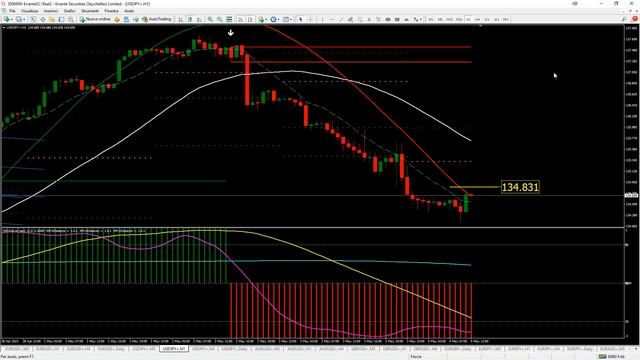Expand the Arrows tool dropdown
This screenshot has width=640, height=360.
point(421,19)
